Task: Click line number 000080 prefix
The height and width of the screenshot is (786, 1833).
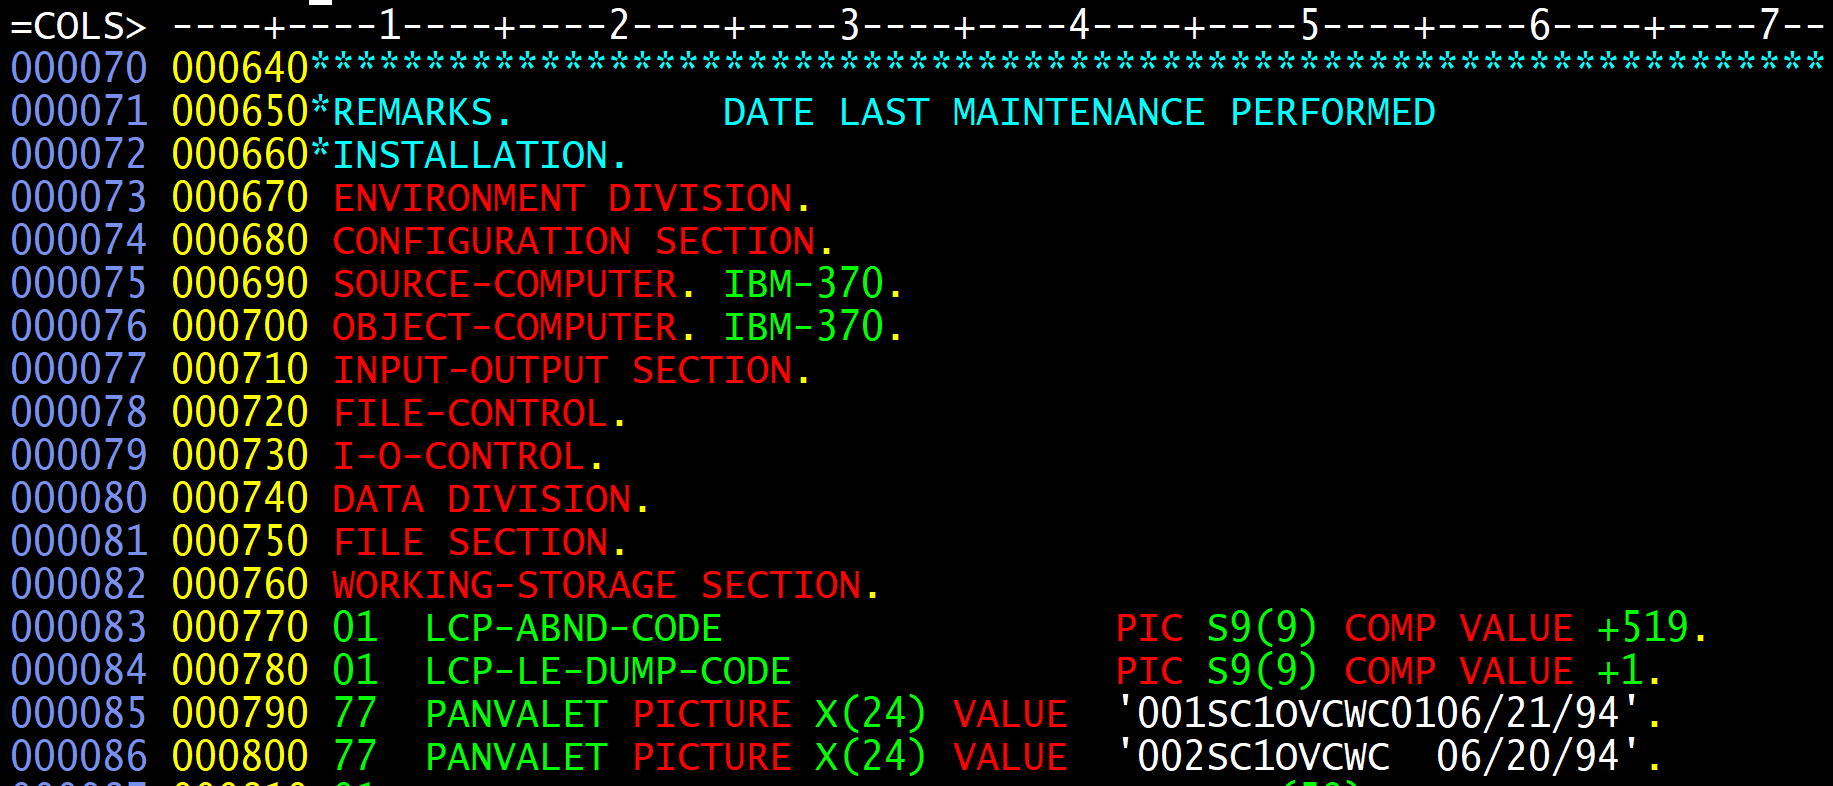Action: (x=79, y=499)
